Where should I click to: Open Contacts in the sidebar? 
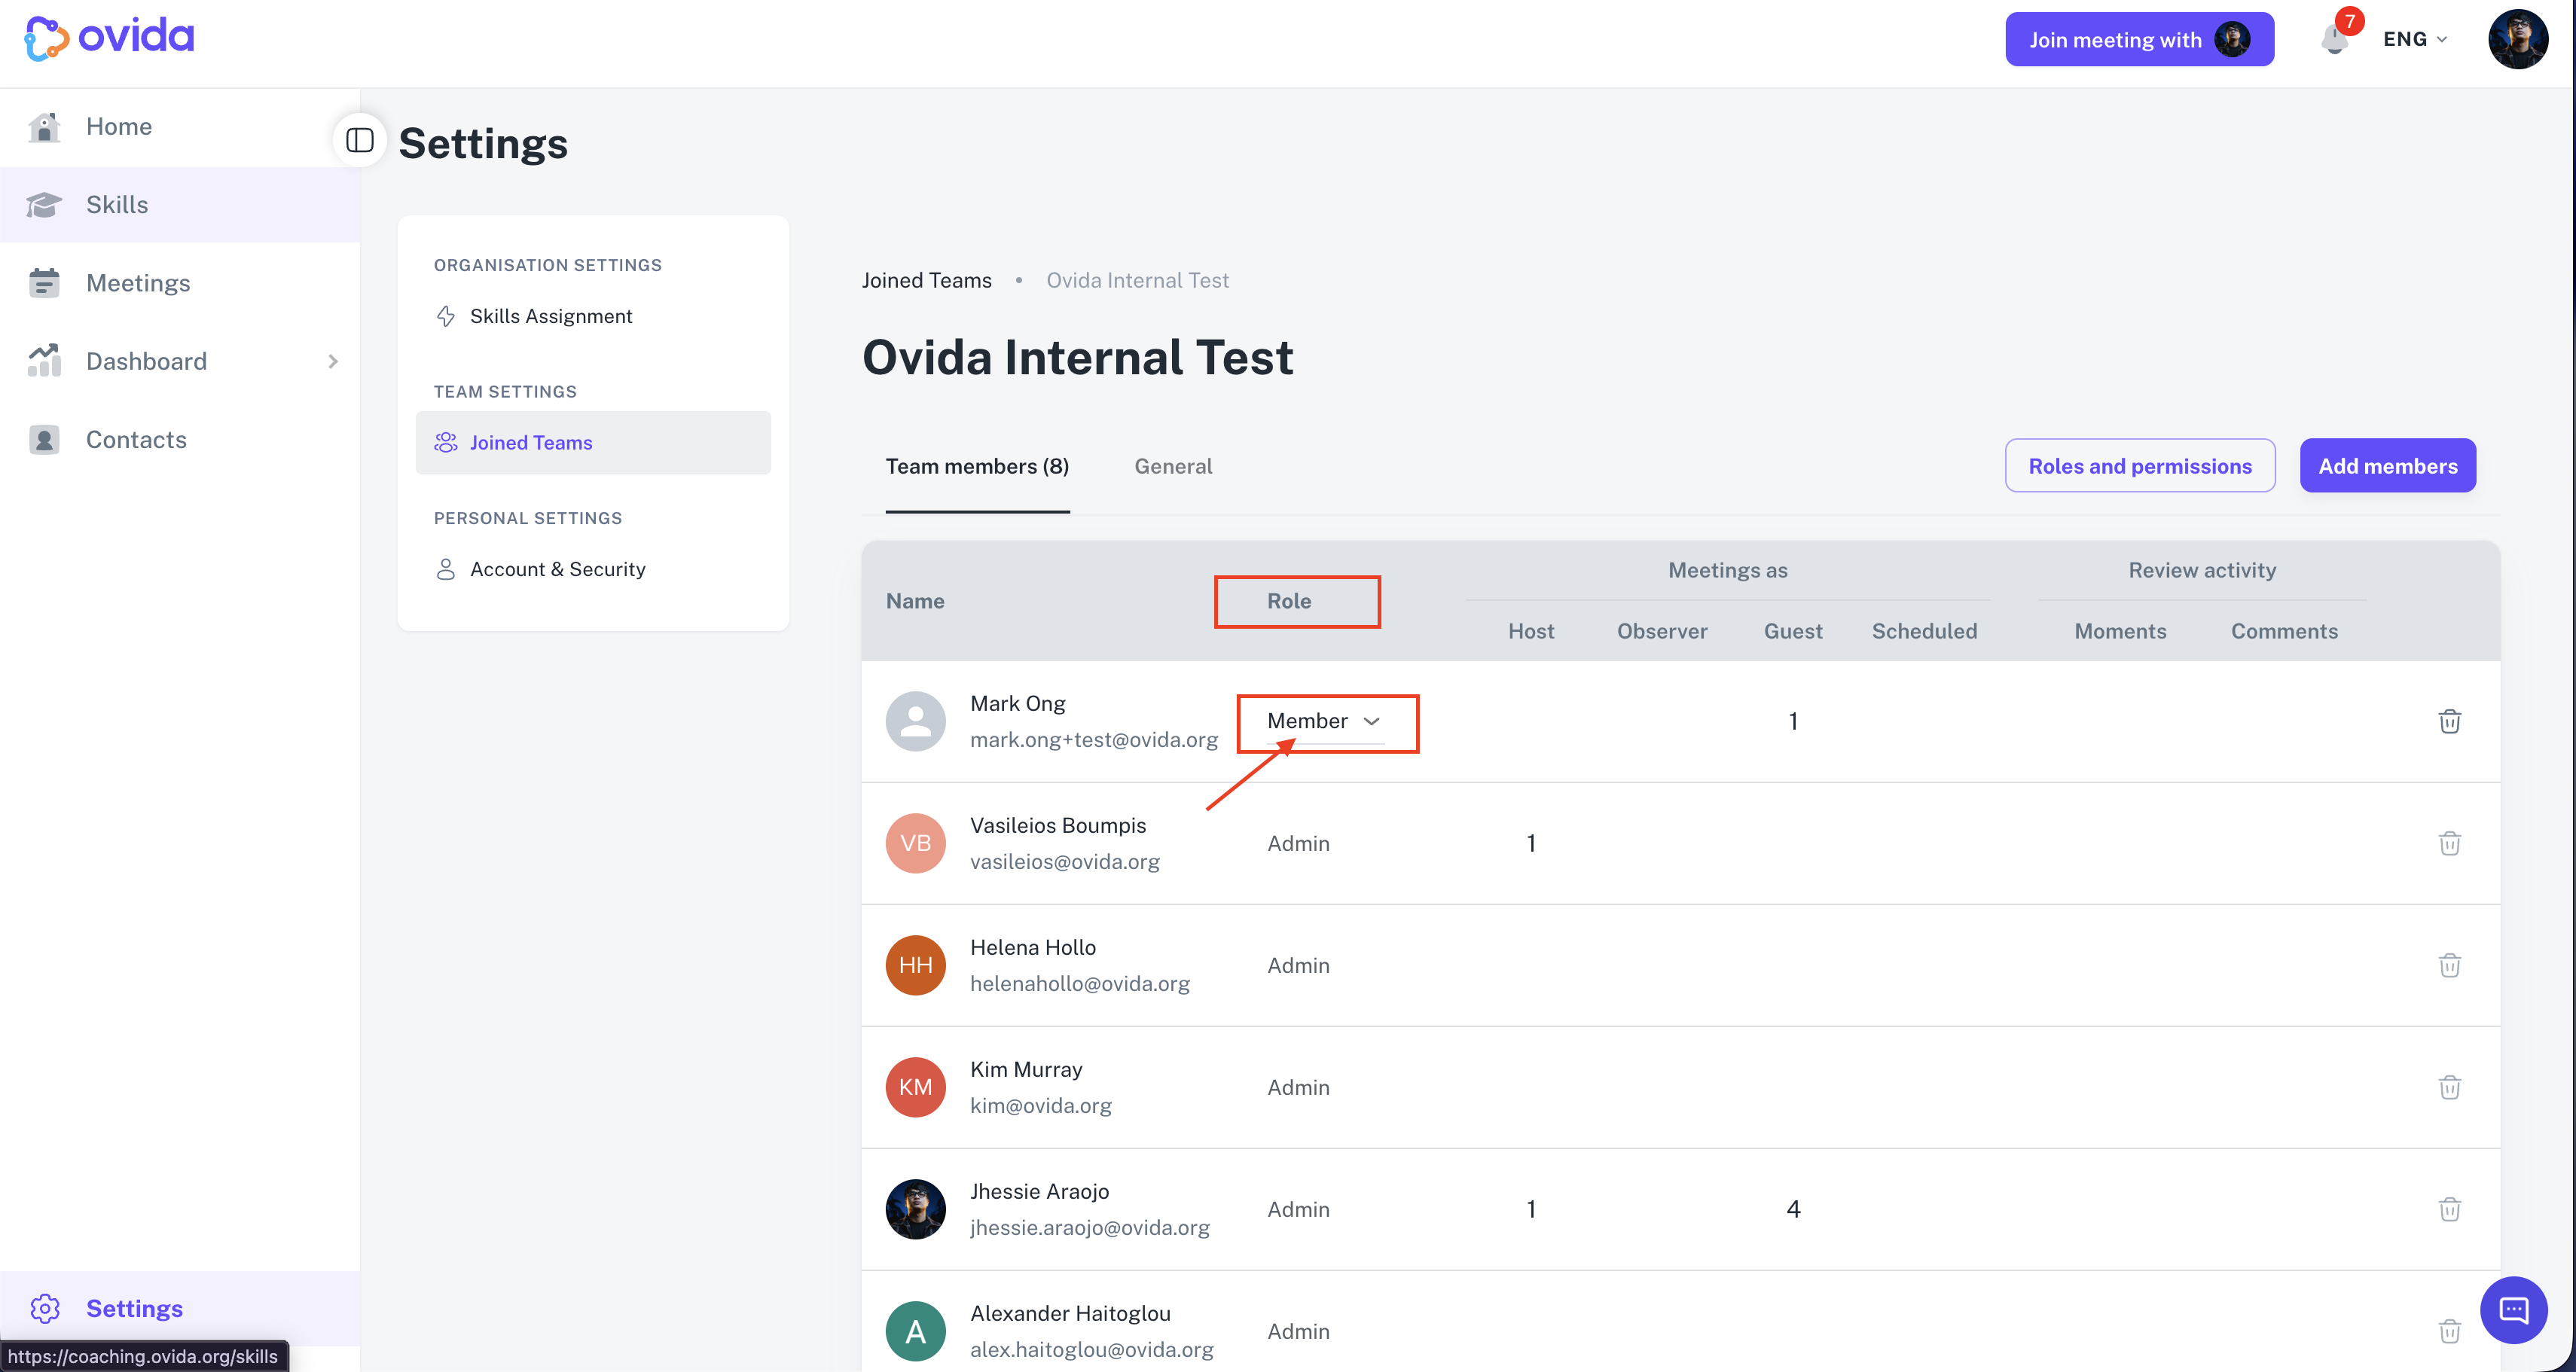pos(180,440)
